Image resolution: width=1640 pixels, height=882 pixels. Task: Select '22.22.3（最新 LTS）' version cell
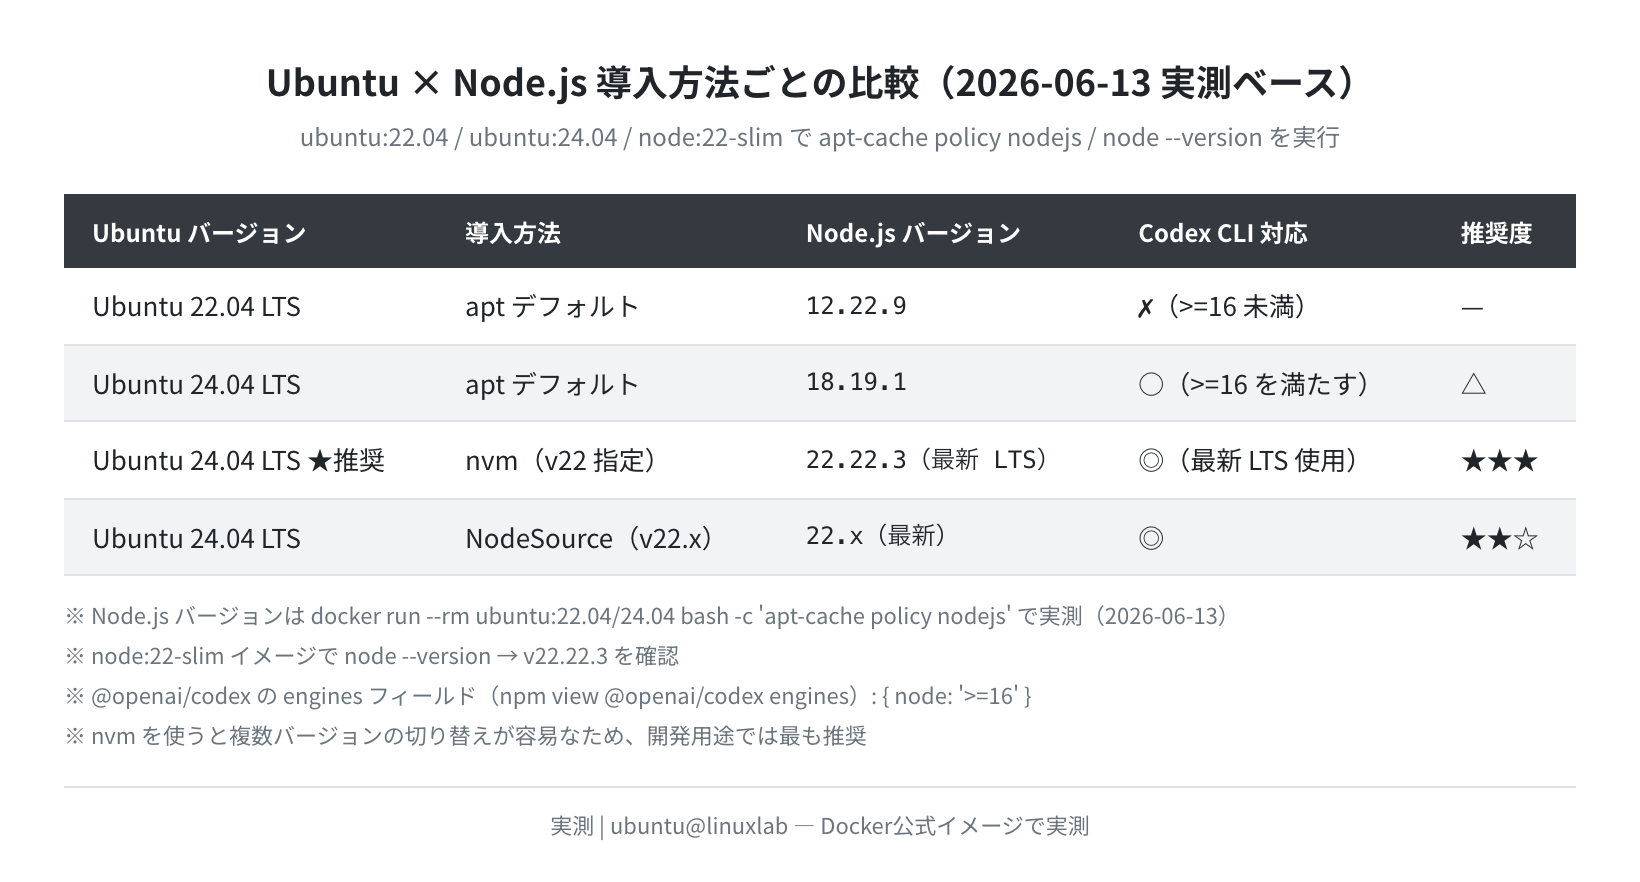tap(928, 460)
